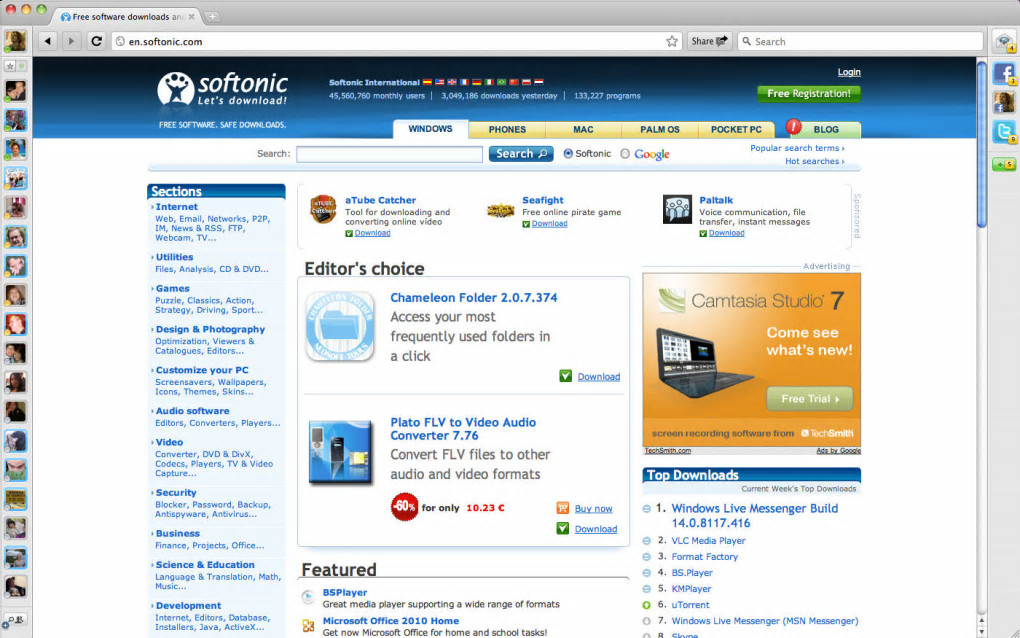Expand Popular search terms arrow link
Viewport: 1020px width, 638px height.
[x=797, y=148]
